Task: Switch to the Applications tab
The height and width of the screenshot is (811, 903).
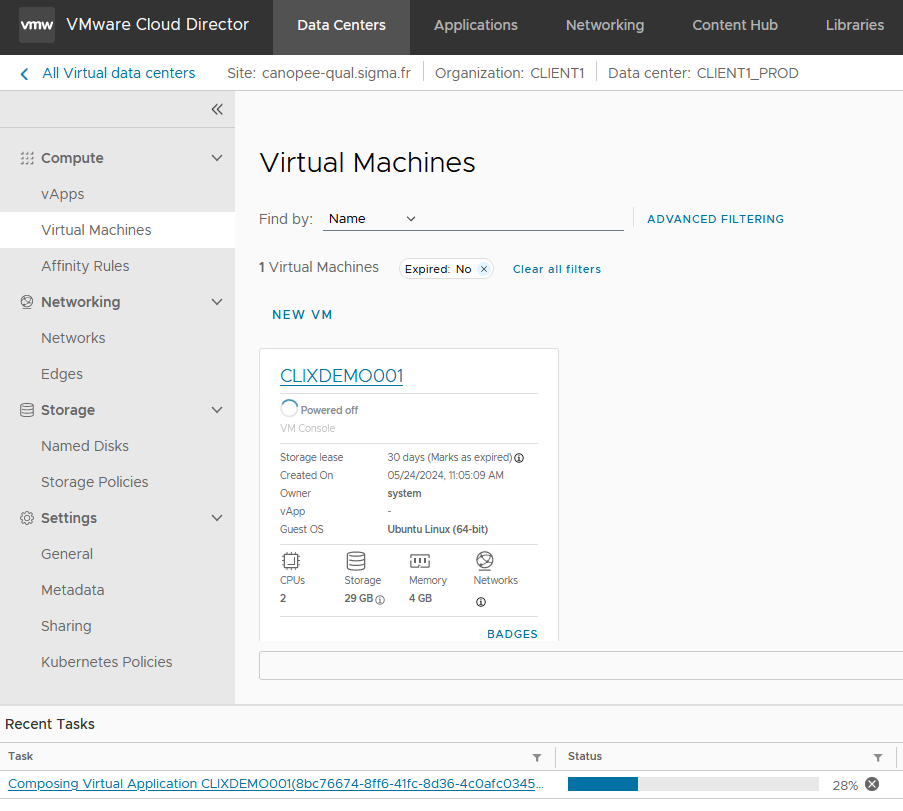Action: pyautogui.click(x=475, y=25)
